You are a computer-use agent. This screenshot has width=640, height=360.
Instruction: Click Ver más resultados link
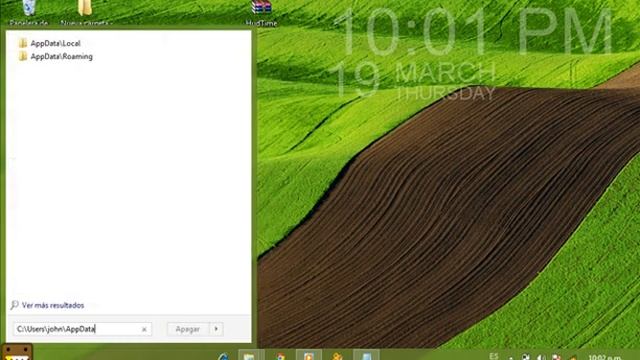(53, 305)
